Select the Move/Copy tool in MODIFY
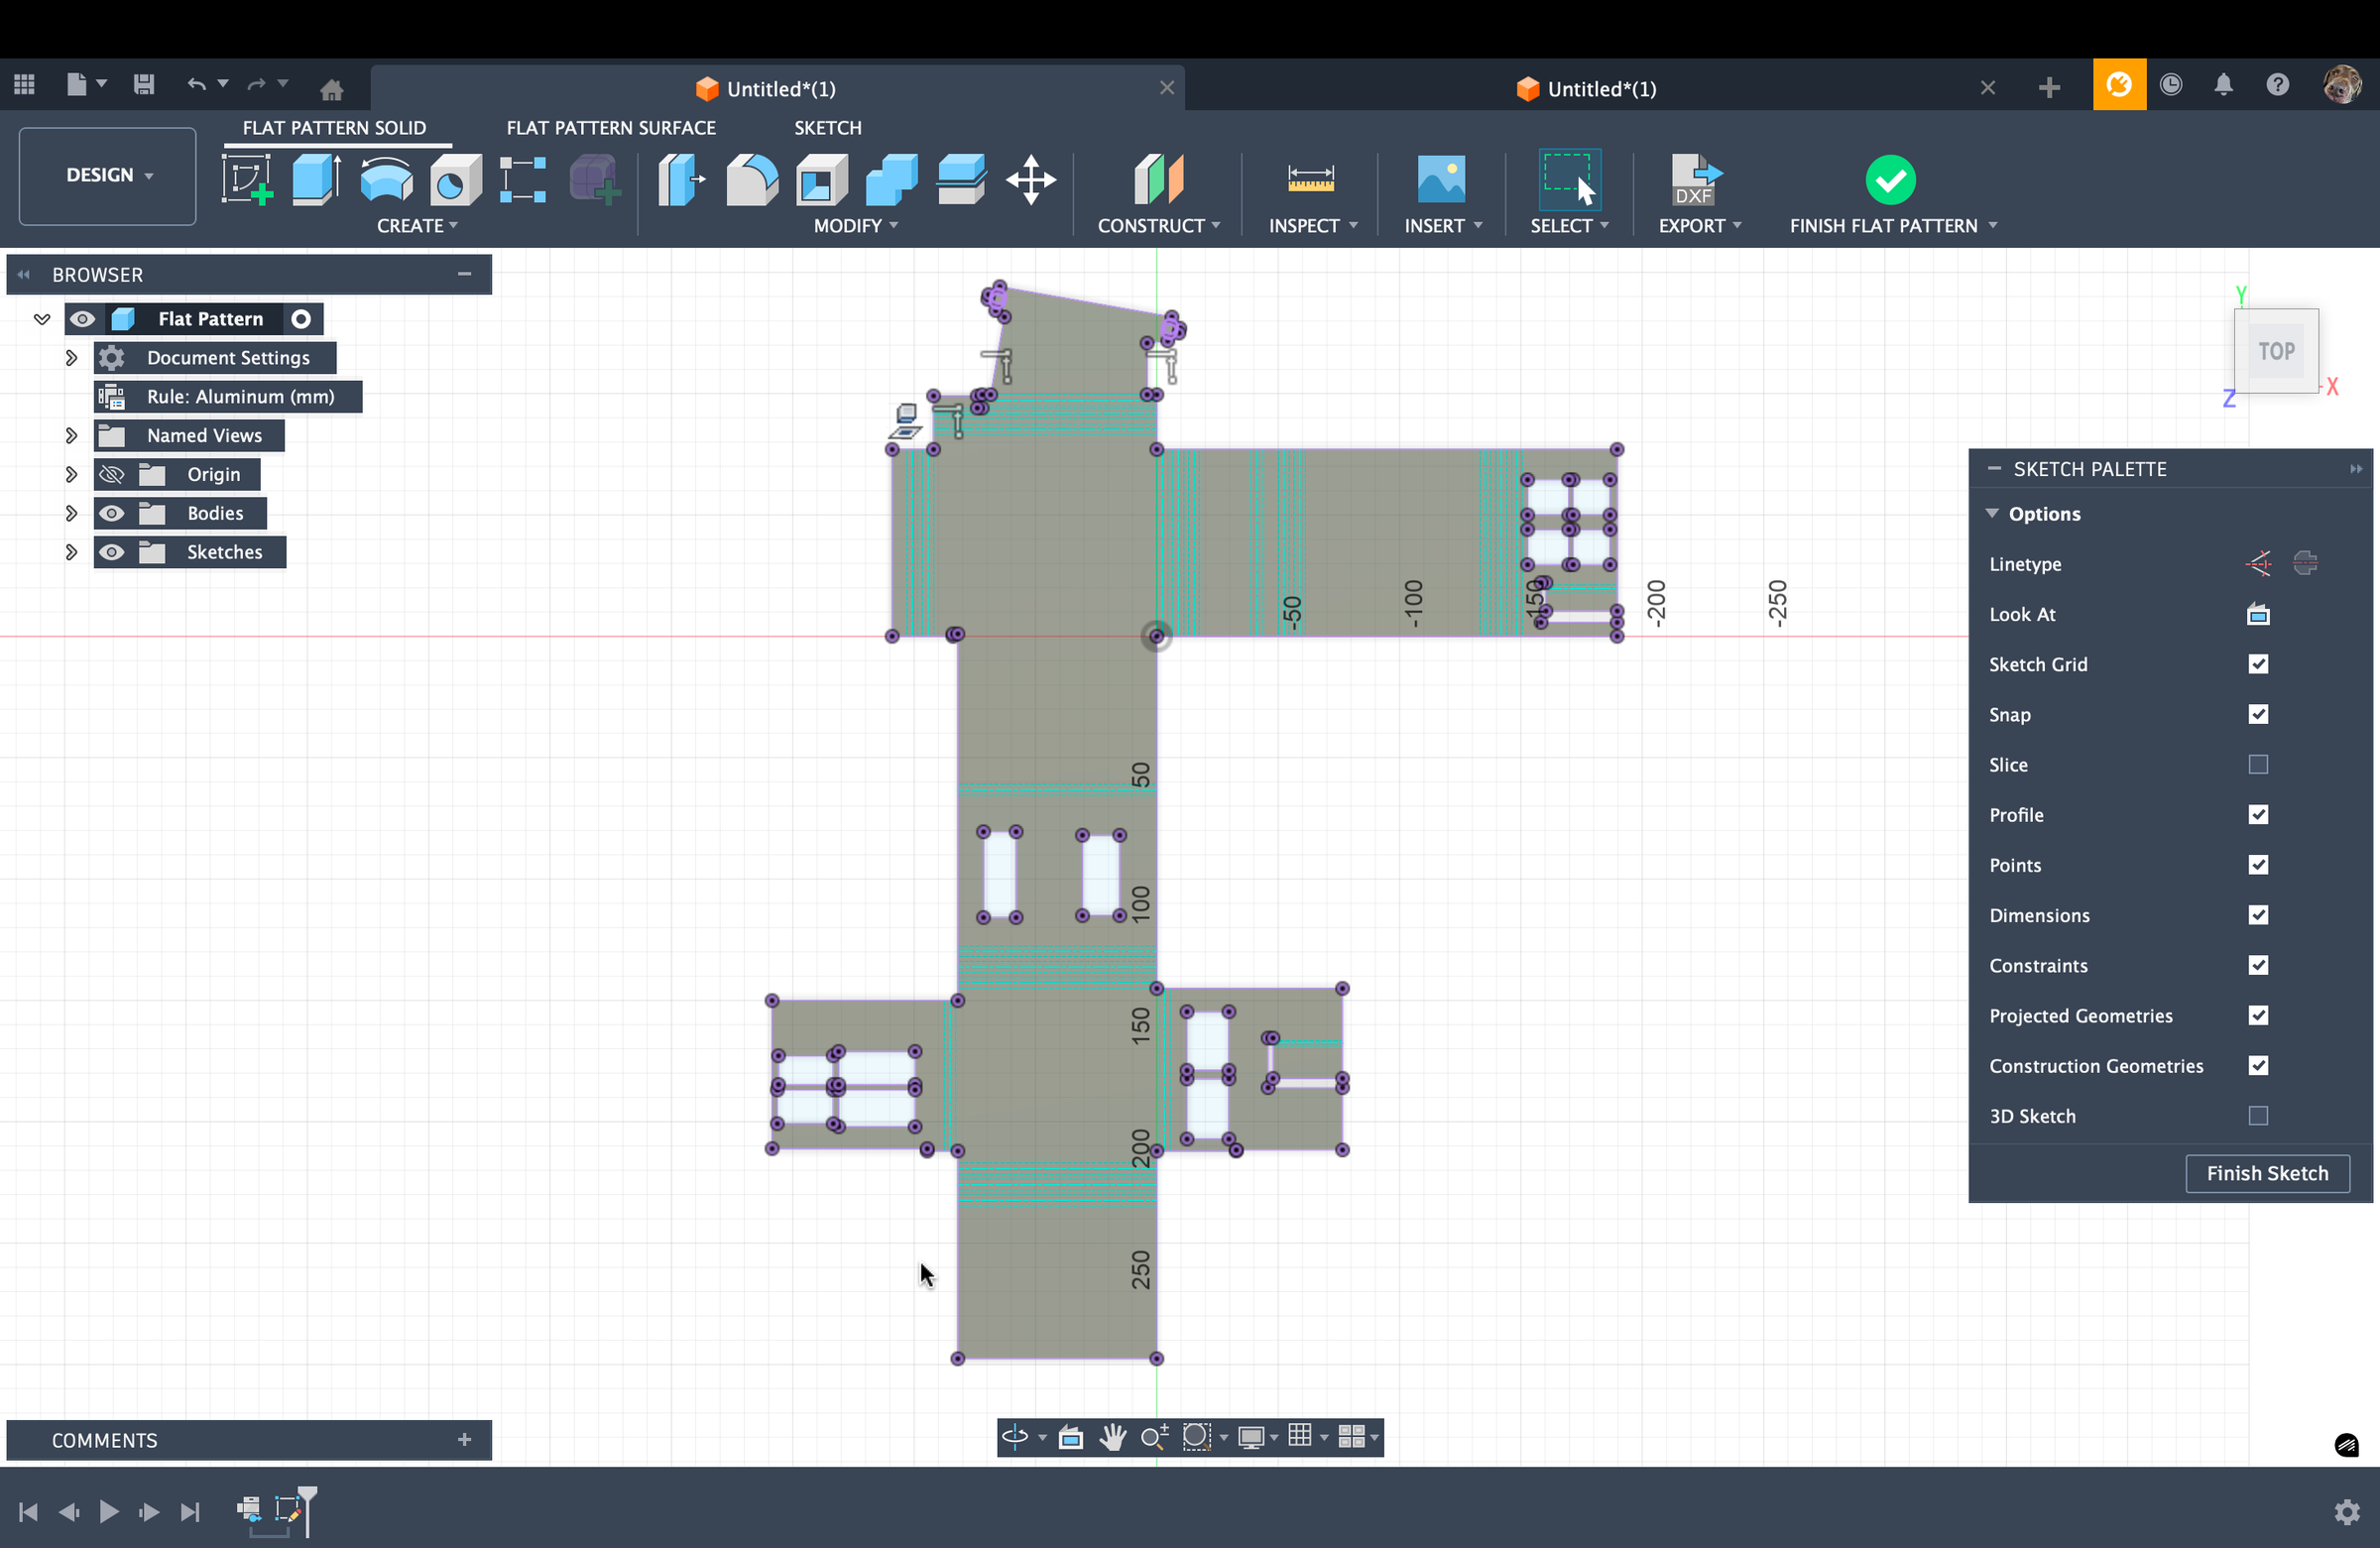 tap(1030, 180)
